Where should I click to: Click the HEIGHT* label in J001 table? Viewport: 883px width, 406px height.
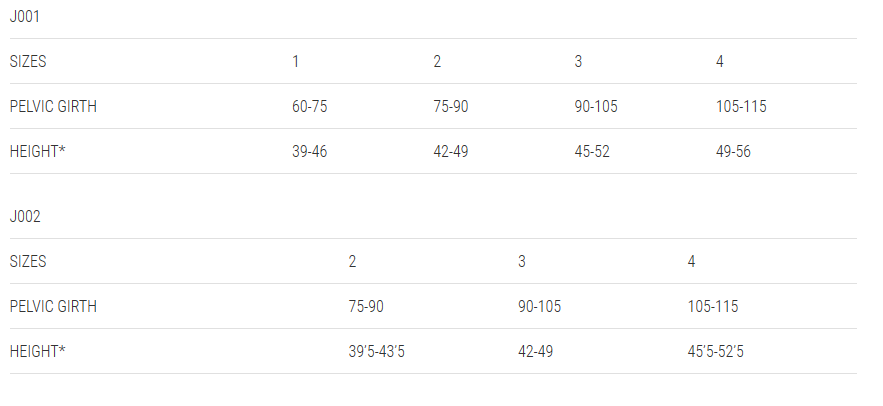click(37, 151)
